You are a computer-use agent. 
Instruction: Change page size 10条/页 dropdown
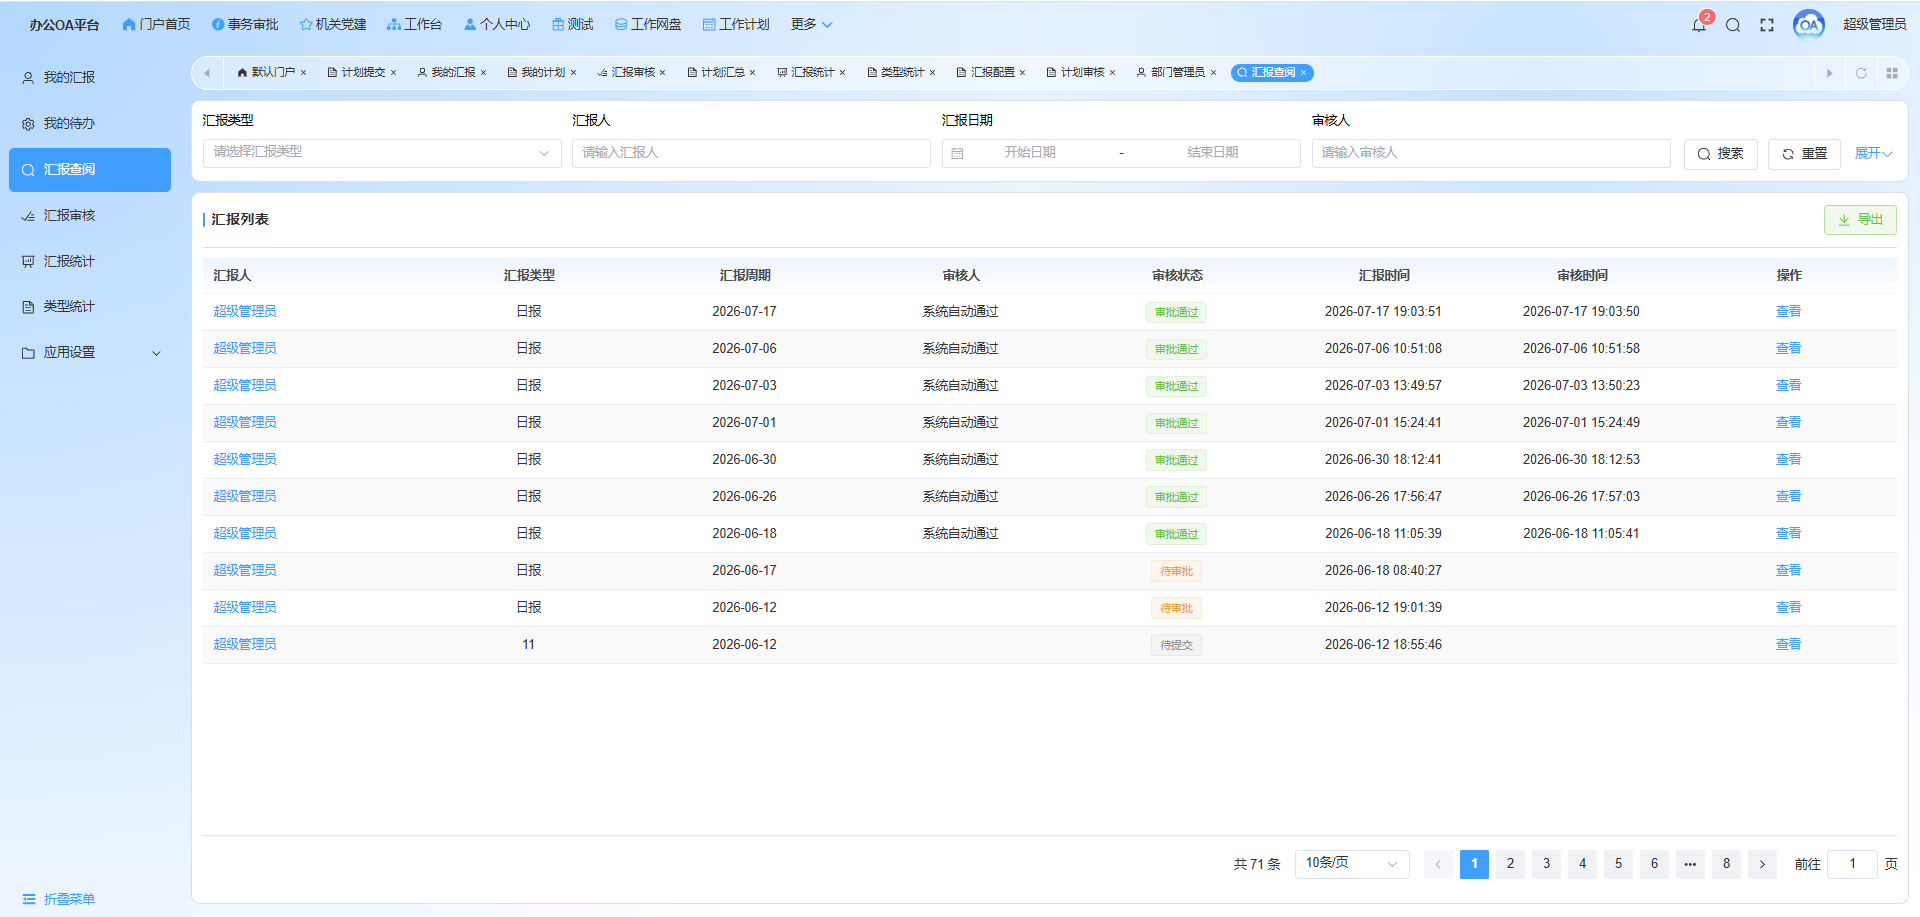pyautogui.click(x=1352, y=864)
